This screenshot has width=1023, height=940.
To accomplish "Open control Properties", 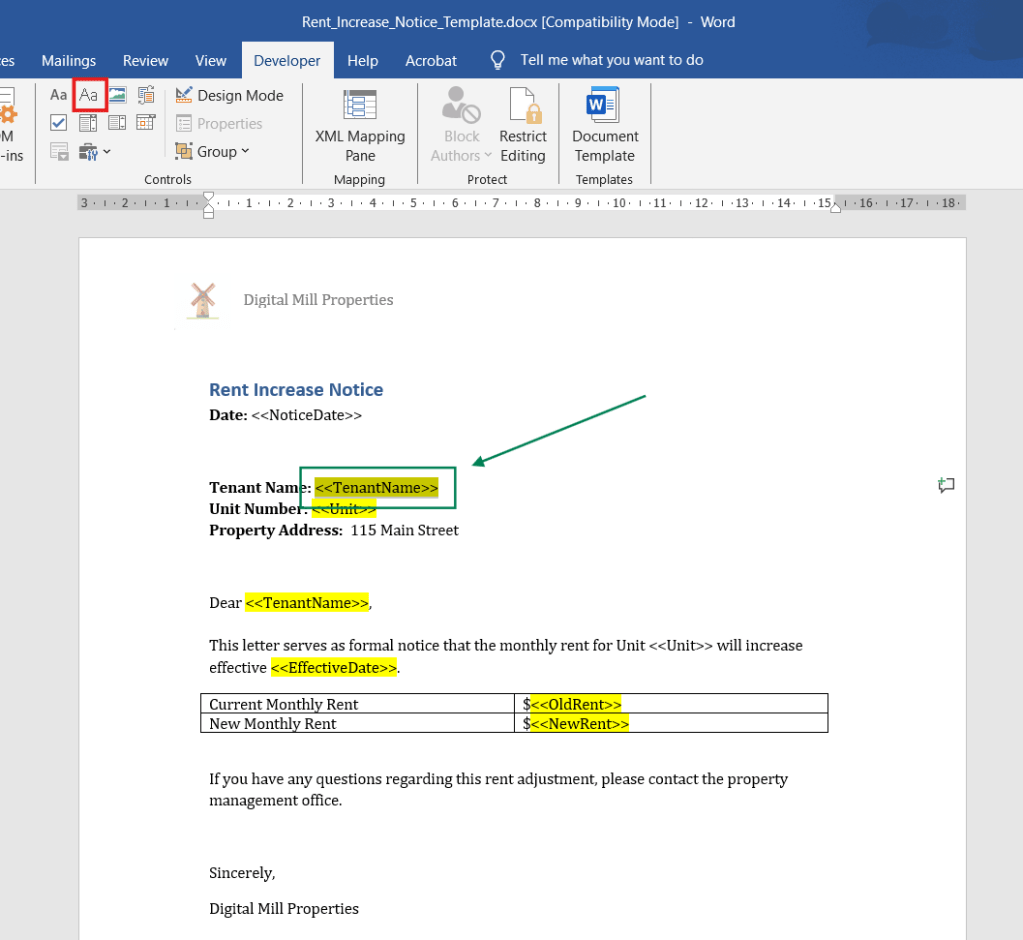I will click(219, 123).
